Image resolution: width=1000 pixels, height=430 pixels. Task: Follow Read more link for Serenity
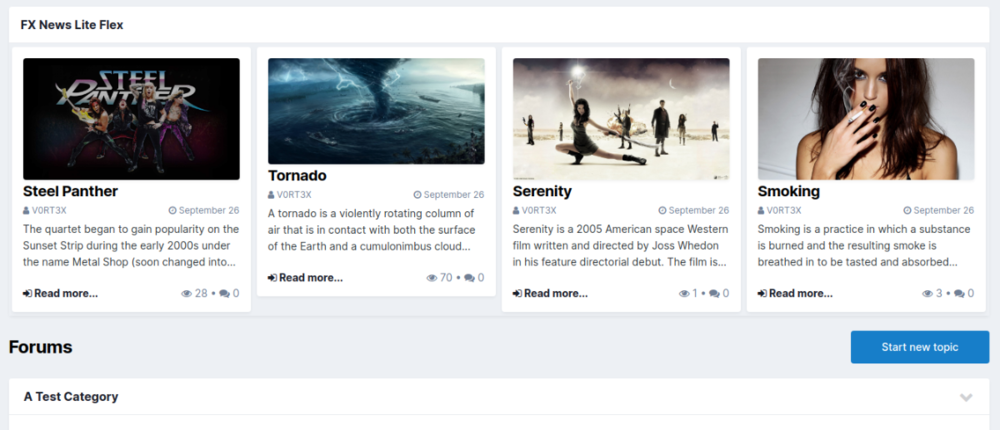pos(551,294)
